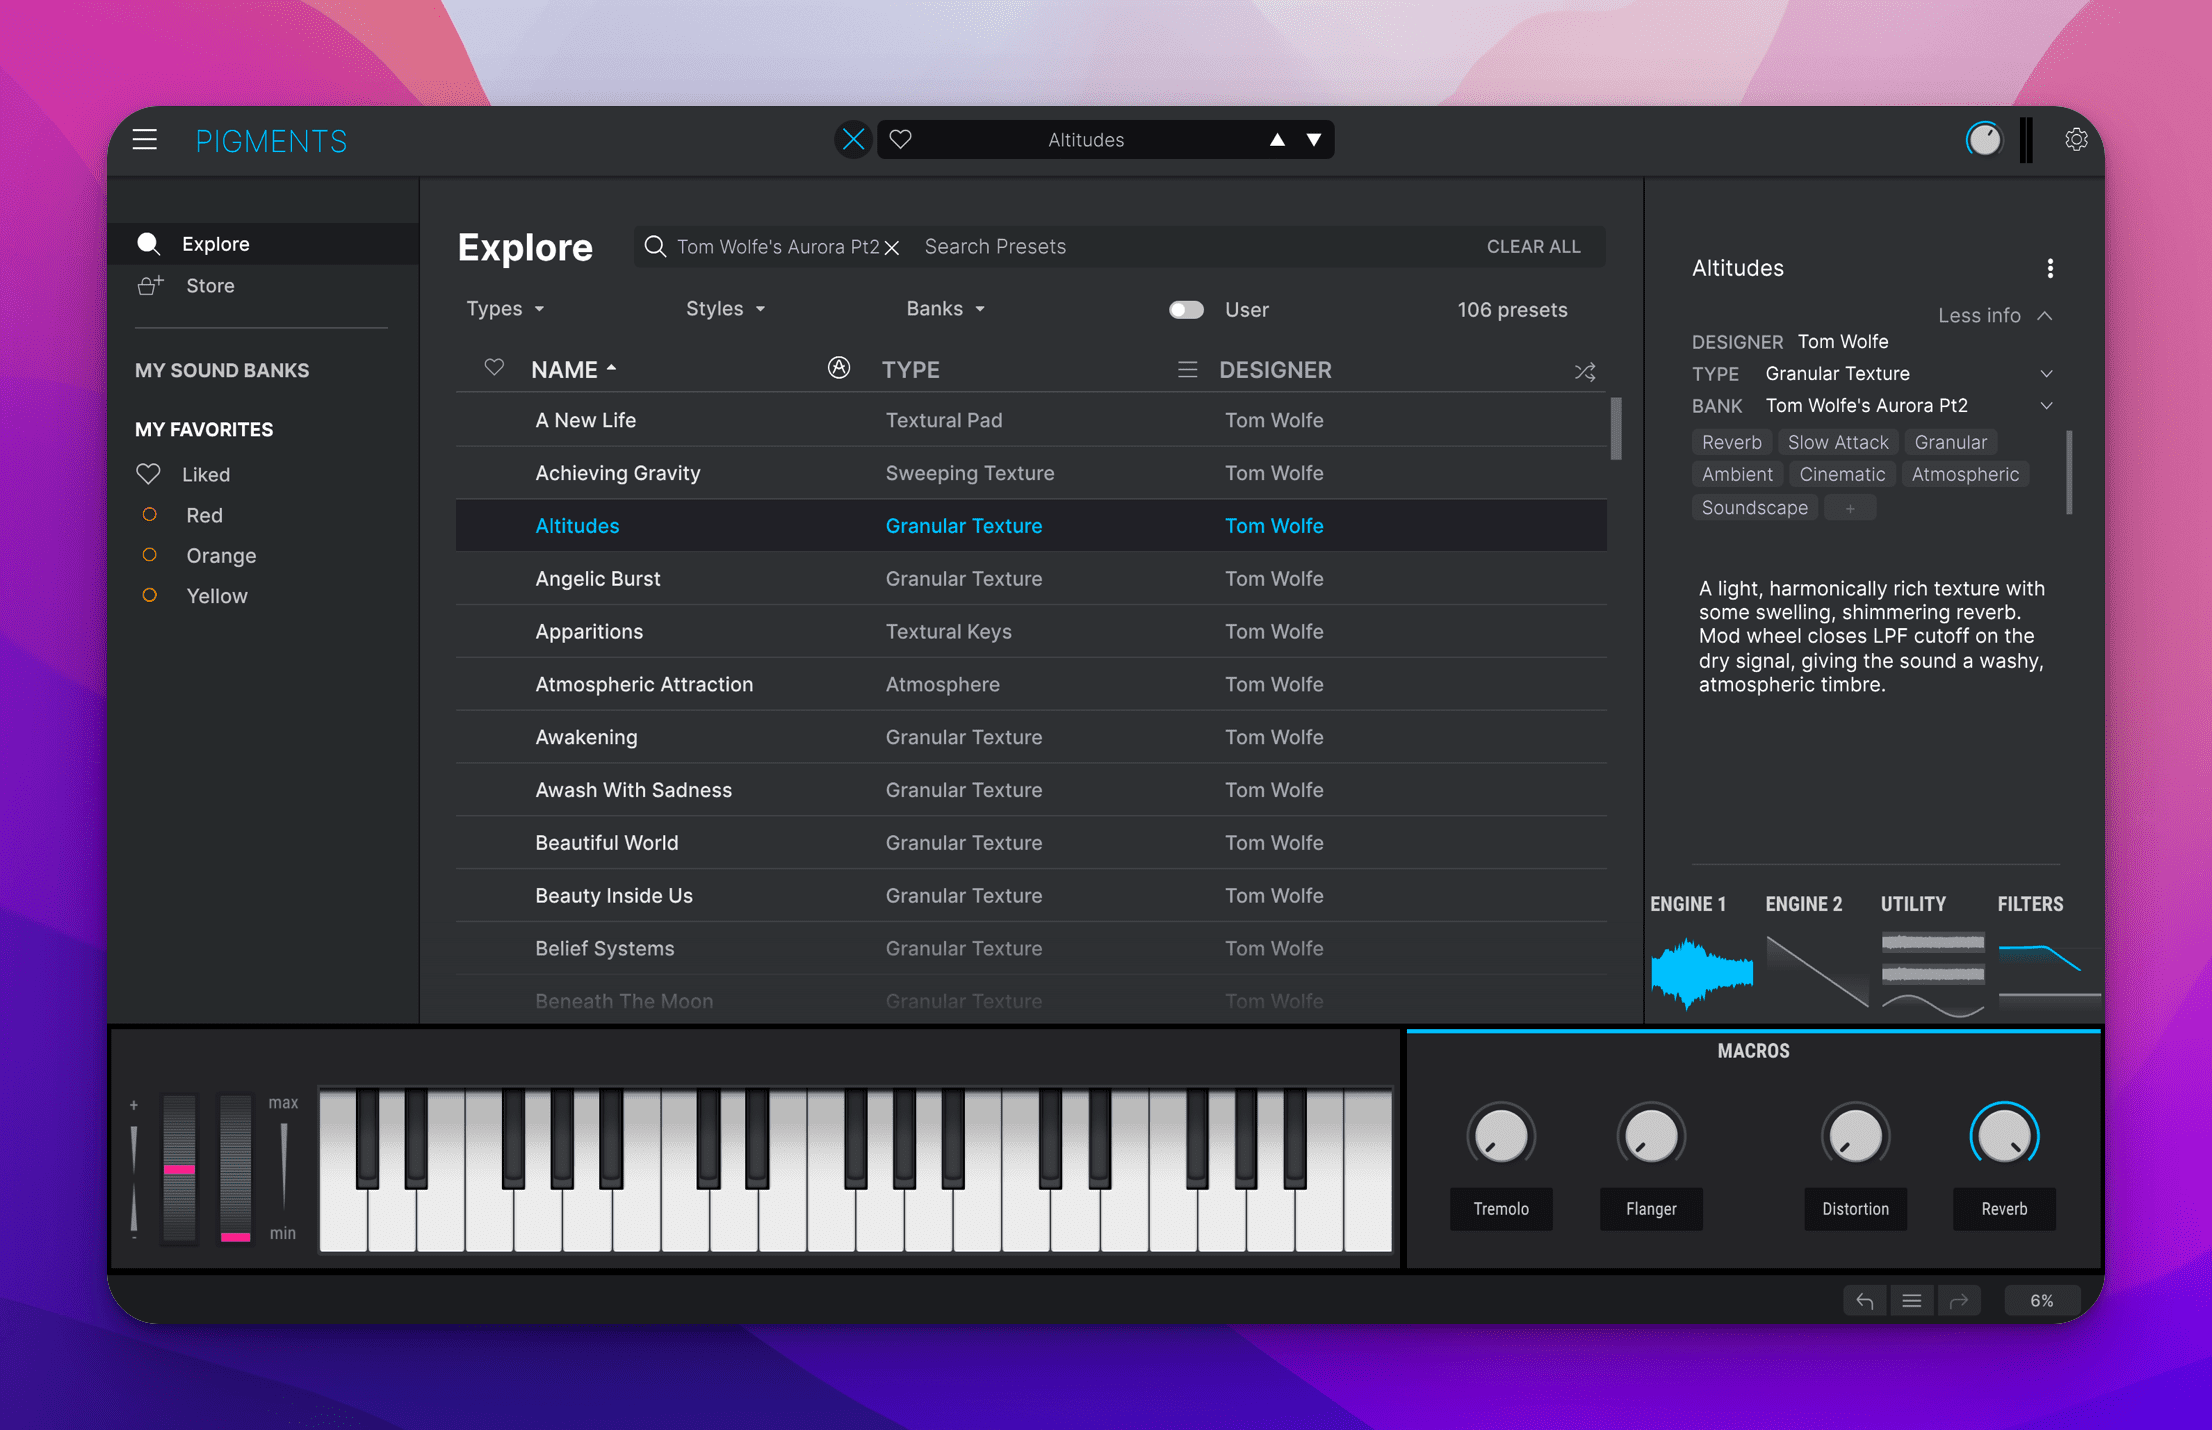This screenshot has width=2212, height=1430.
Task: Open column options list icon
Action: (1187, 370)
